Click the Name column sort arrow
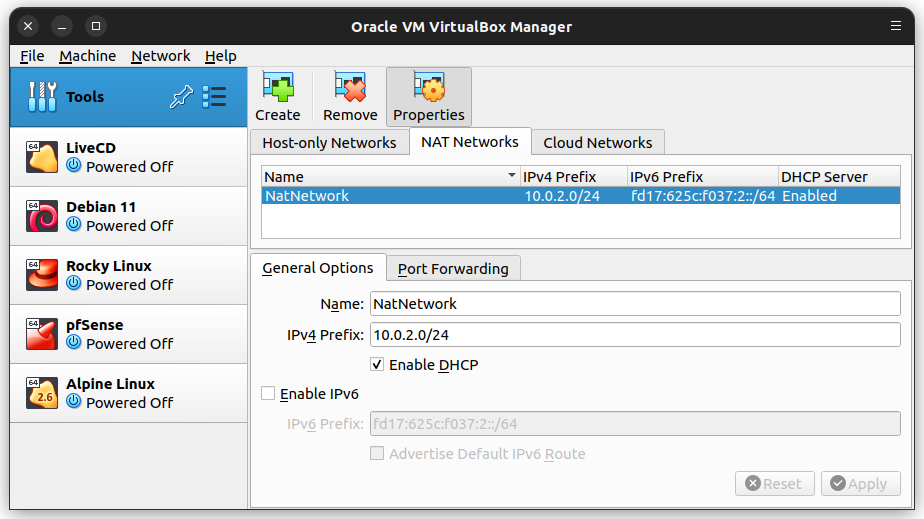The width and height of the screenshot is (924, 519). 512,176
